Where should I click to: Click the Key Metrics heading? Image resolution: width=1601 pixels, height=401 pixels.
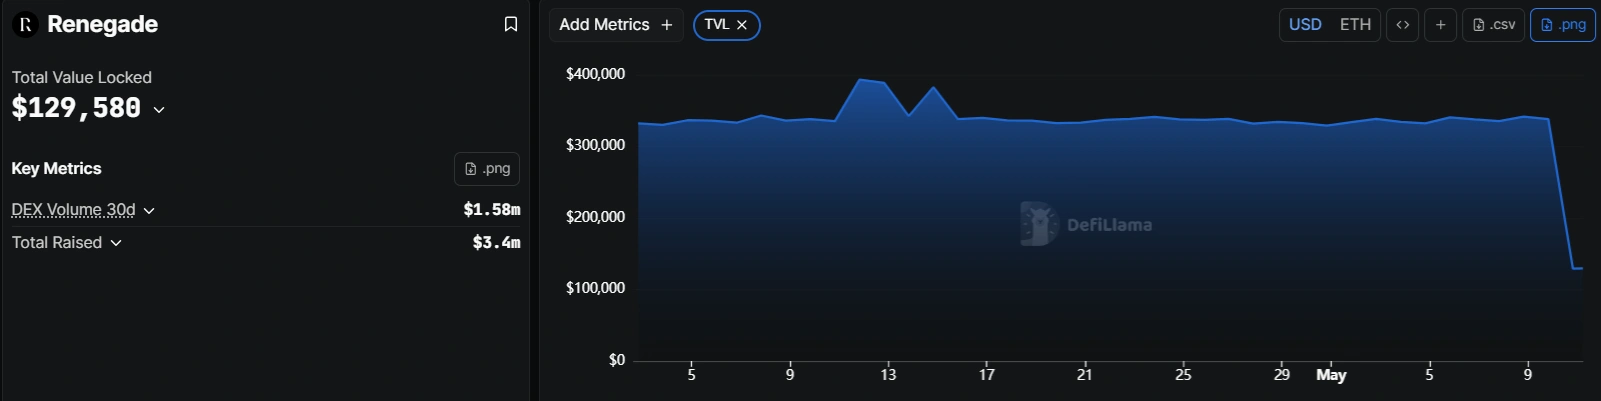point(56,168)
